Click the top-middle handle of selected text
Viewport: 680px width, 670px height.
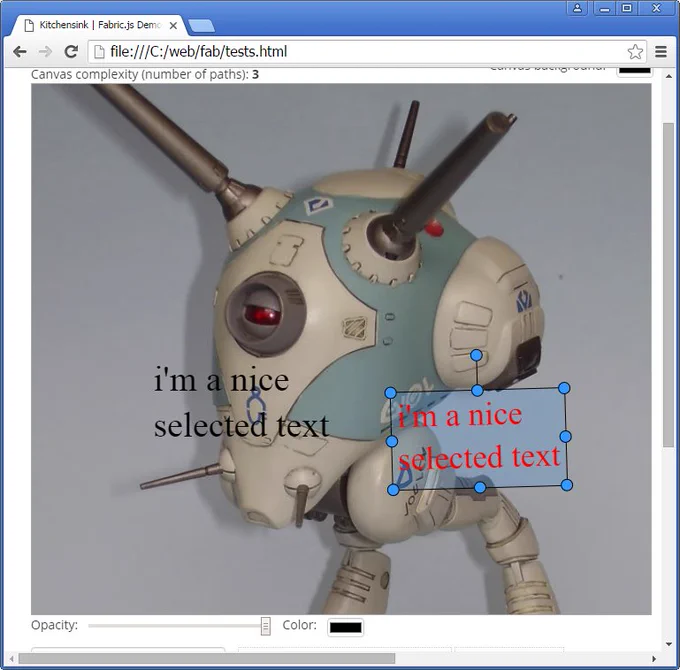coord(477,391)
